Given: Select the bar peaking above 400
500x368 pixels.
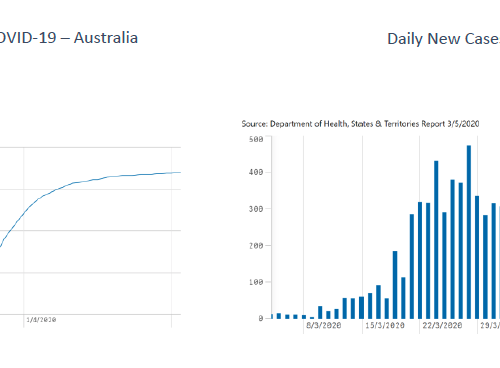Looking at the screenshot, I should (x=436, y=240).
